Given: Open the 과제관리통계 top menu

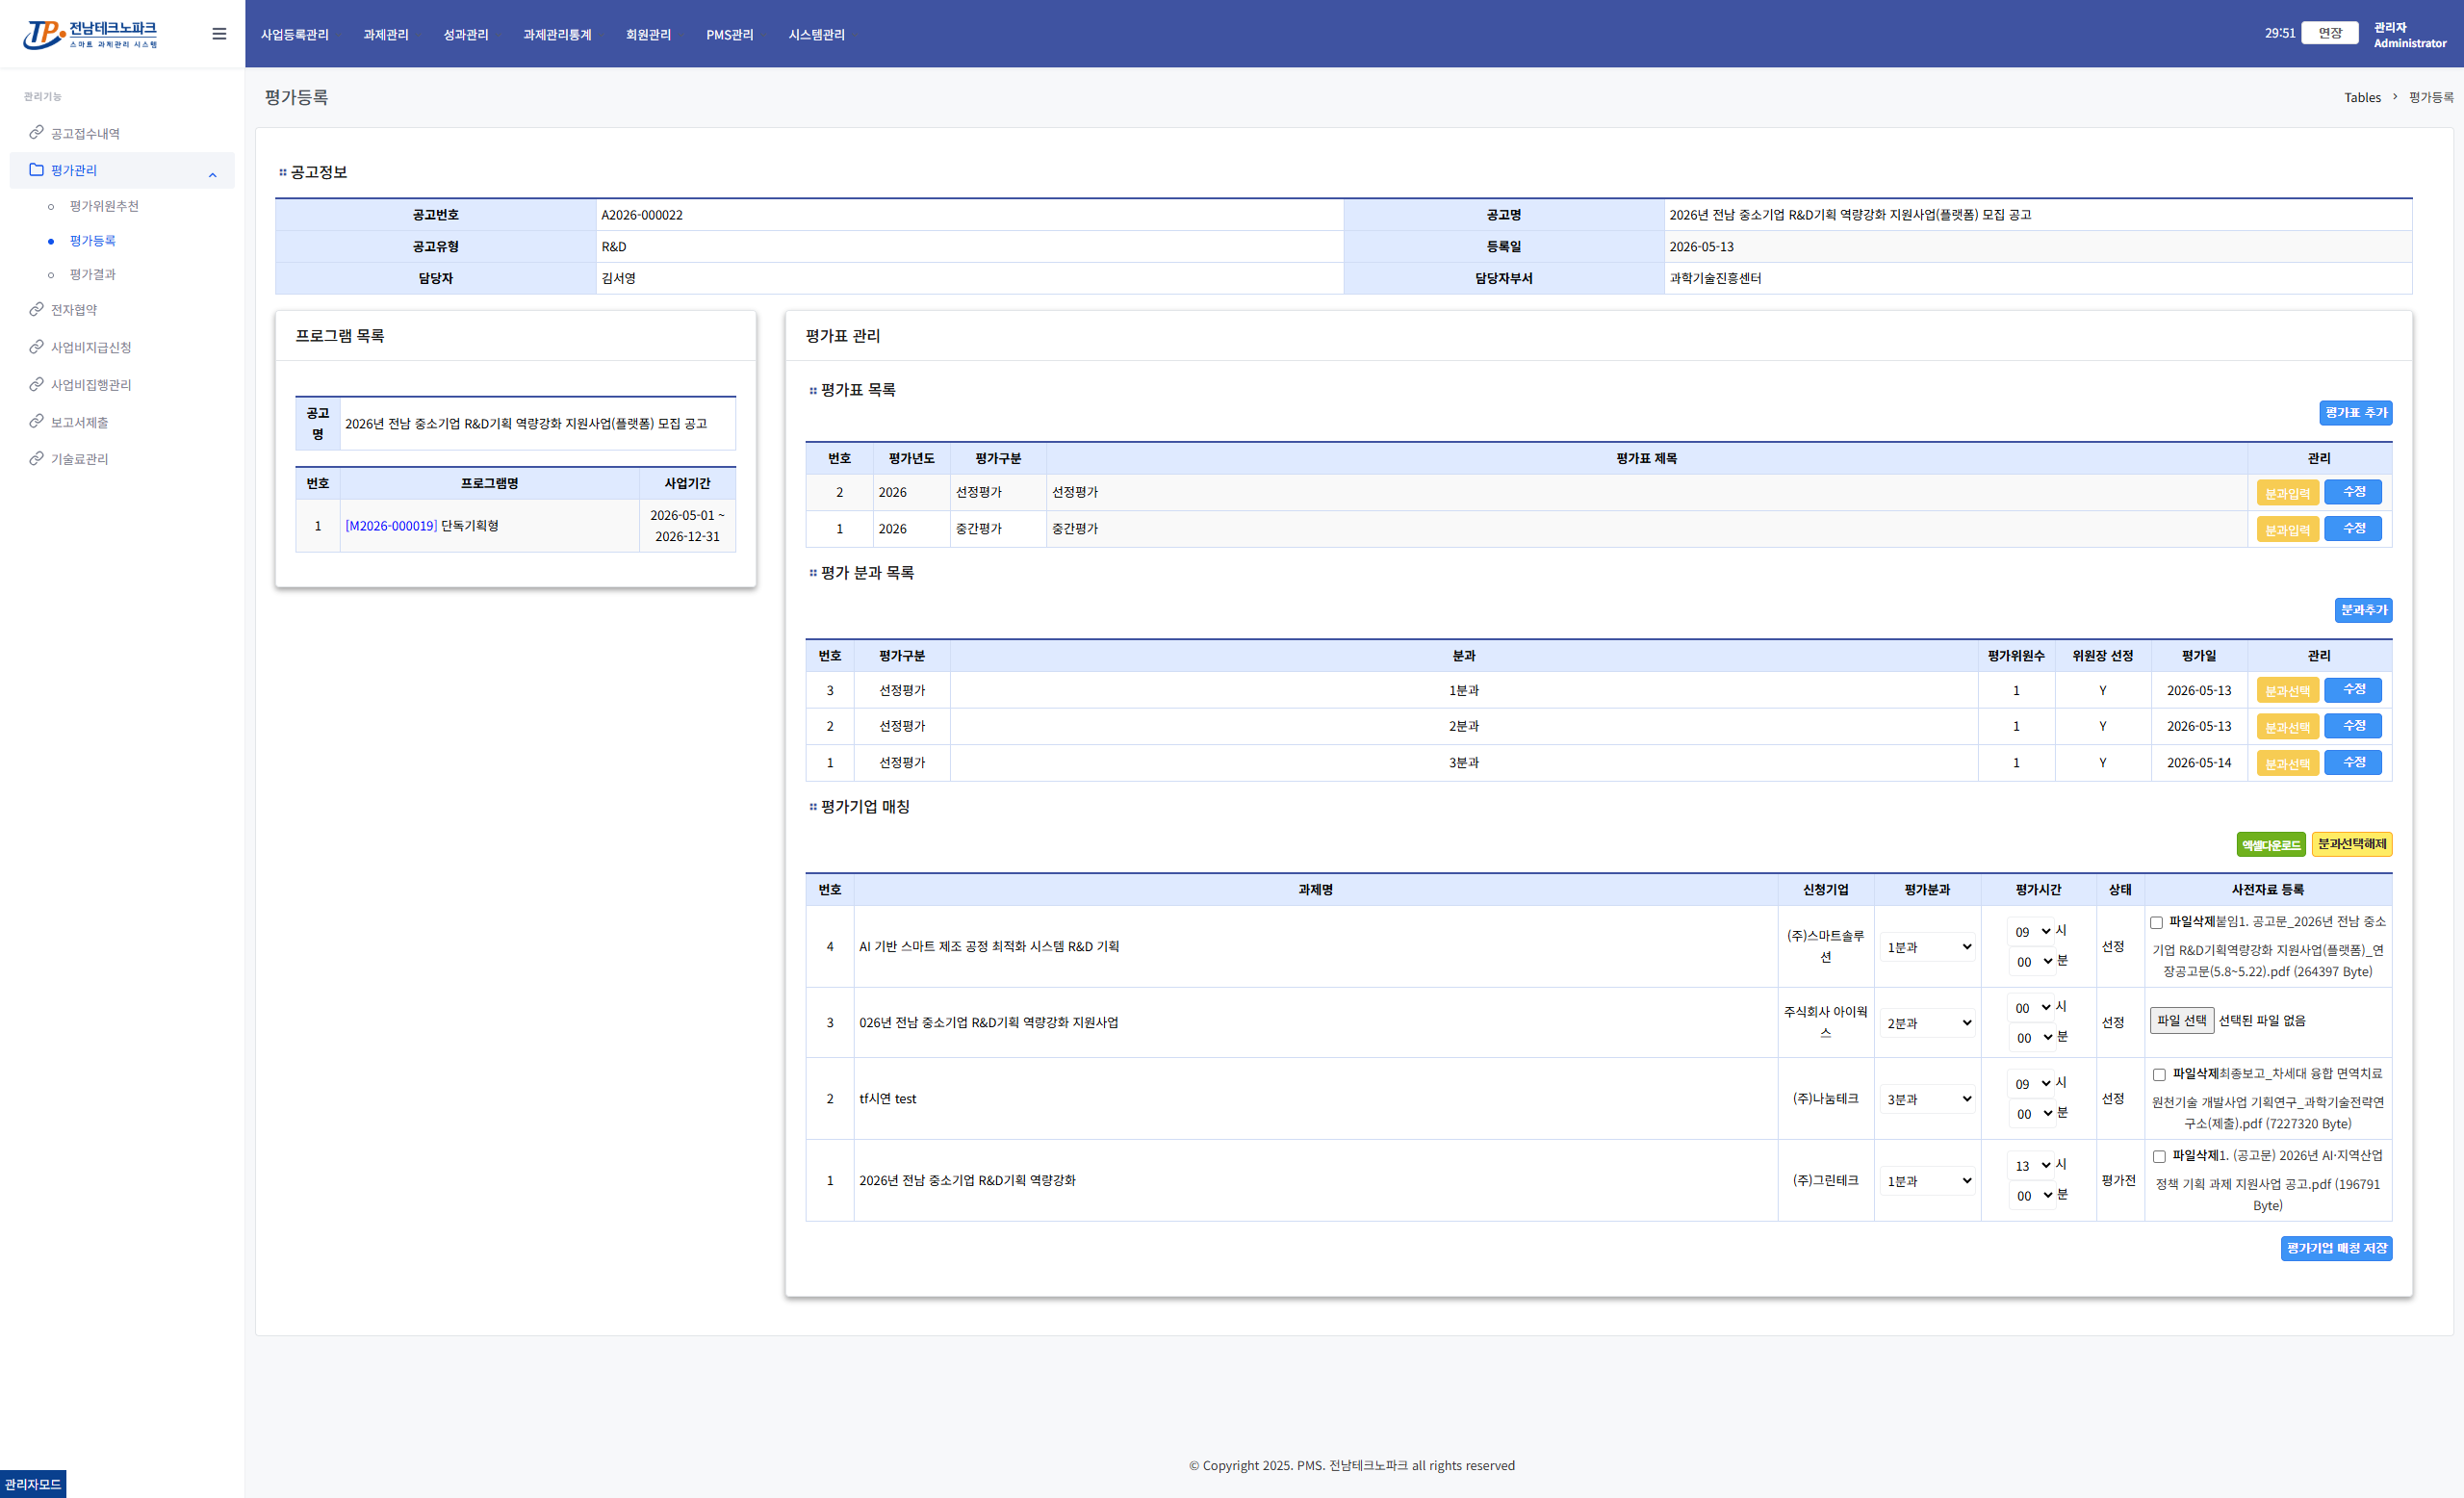Looking at the screenshot, I should (557, 34).
